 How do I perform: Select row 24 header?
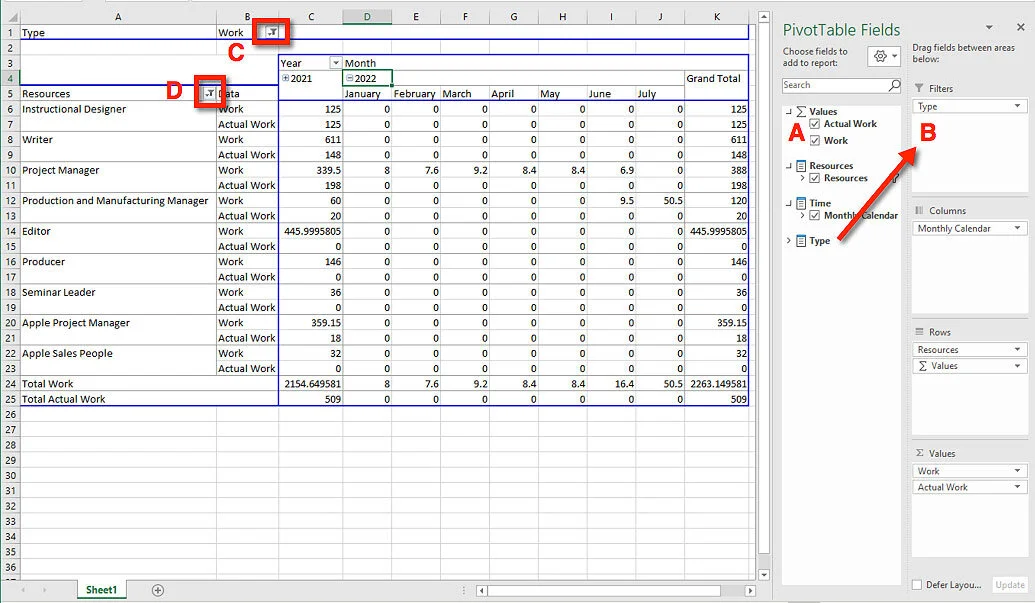tap(10, 384)
